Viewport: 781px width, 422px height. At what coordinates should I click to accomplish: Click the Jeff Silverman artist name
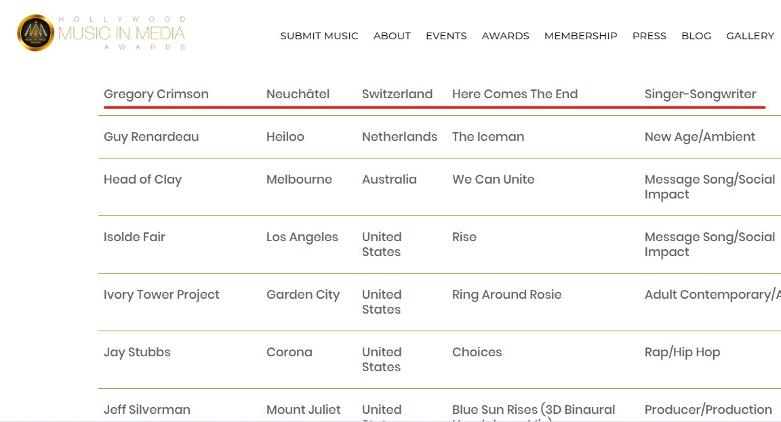[147, 410]
